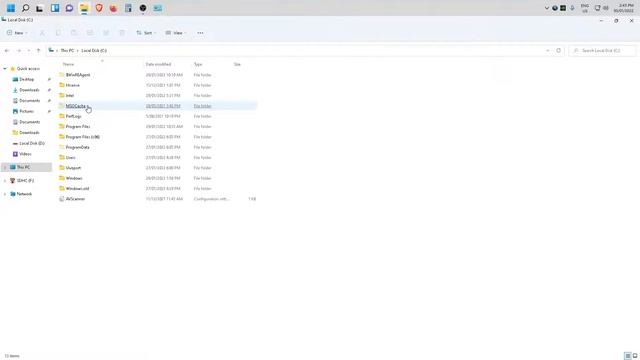Open the View dropdown menu
The width and height of the screenshot is (640, 360).
pos(176,33)
